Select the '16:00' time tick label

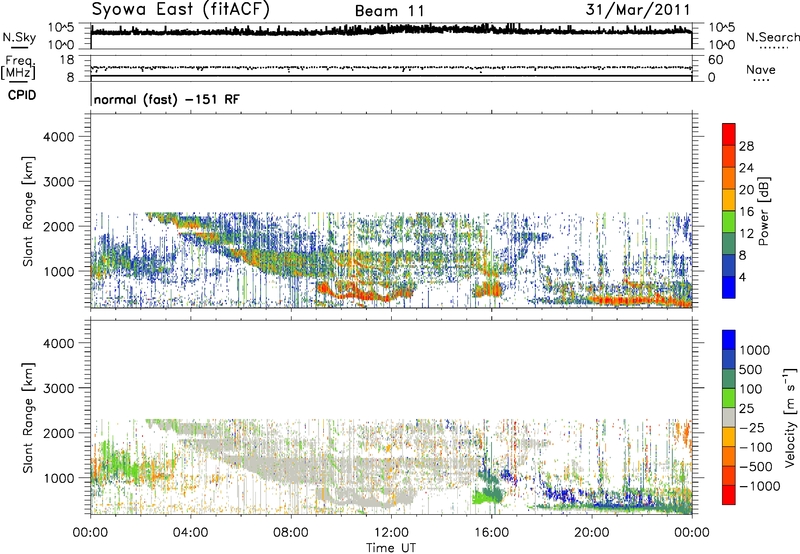click(x=491, y=533)
